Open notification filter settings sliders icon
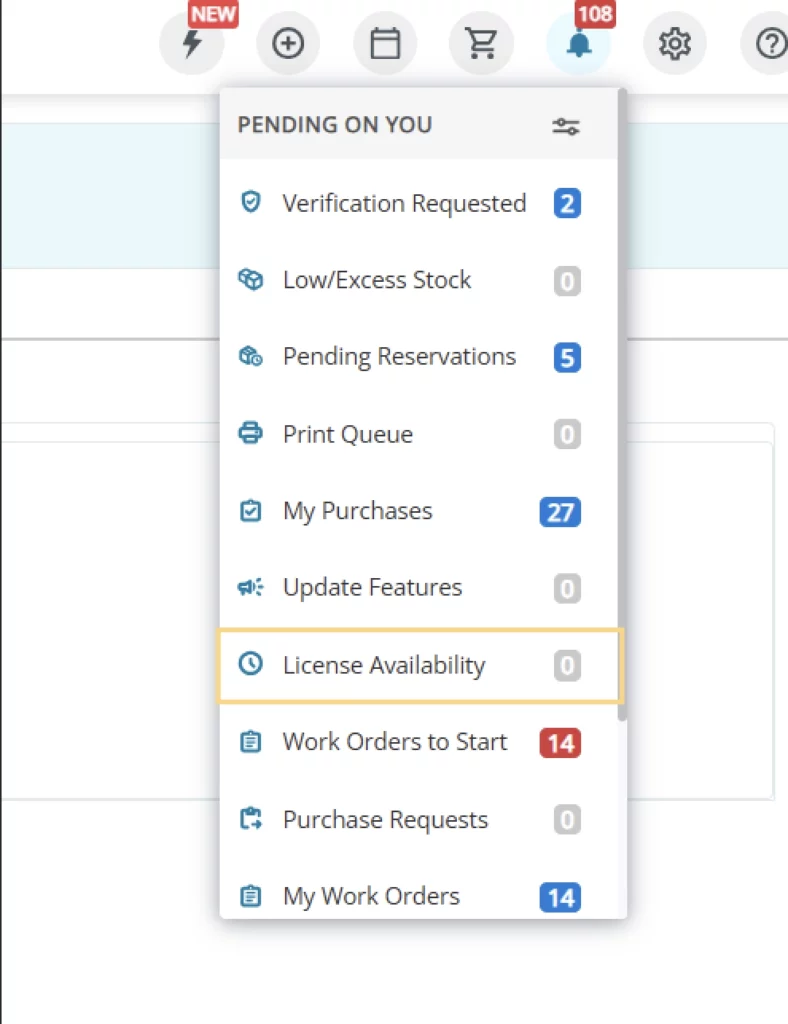Viewport: 788px width, 1024px height. 566,126
